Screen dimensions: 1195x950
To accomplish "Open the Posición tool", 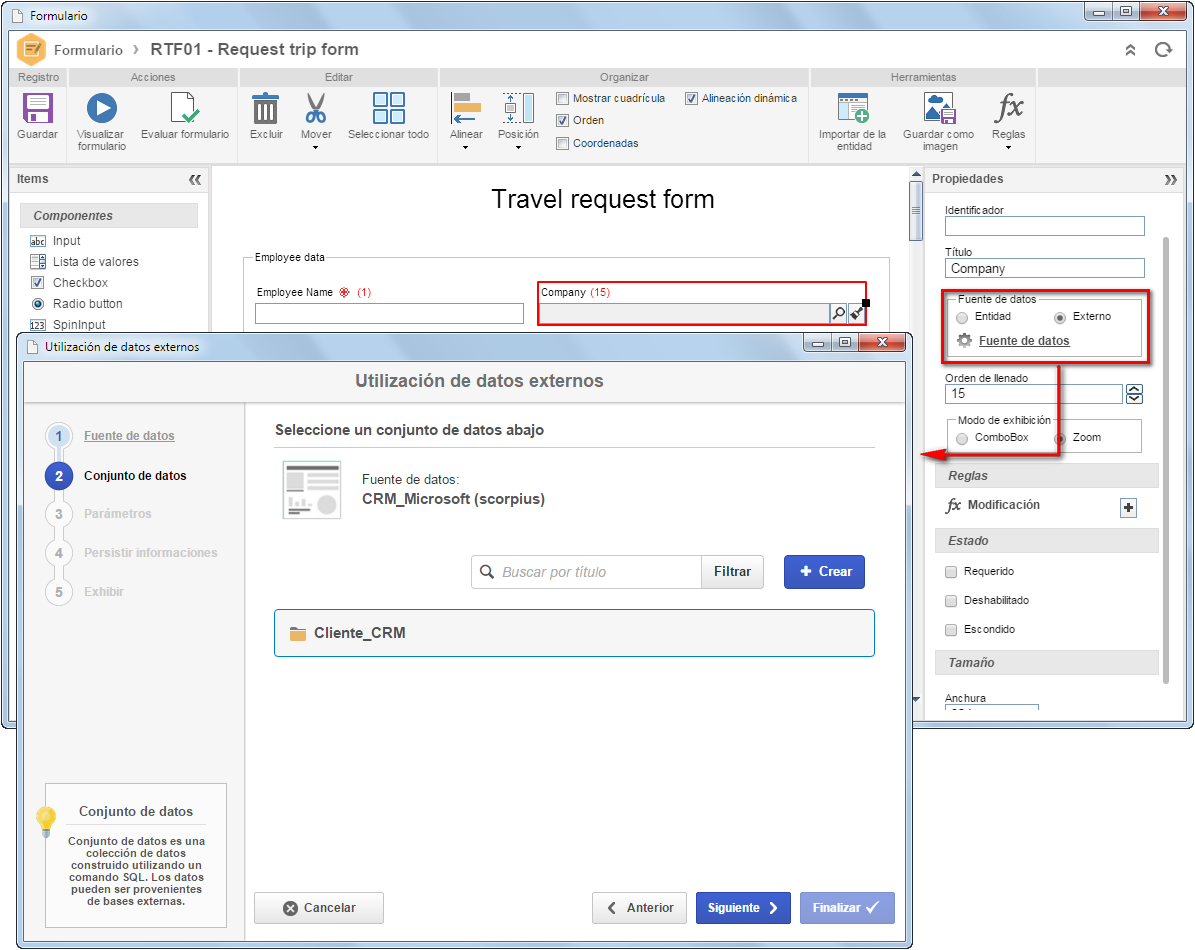I will click(518, 108).
